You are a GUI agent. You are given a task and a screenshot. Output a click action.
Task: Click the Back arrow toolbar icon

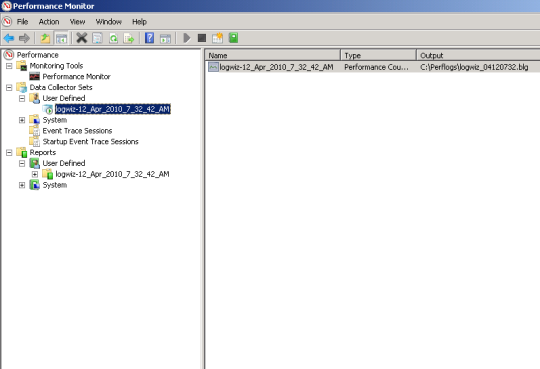click(x=9, y=38)
